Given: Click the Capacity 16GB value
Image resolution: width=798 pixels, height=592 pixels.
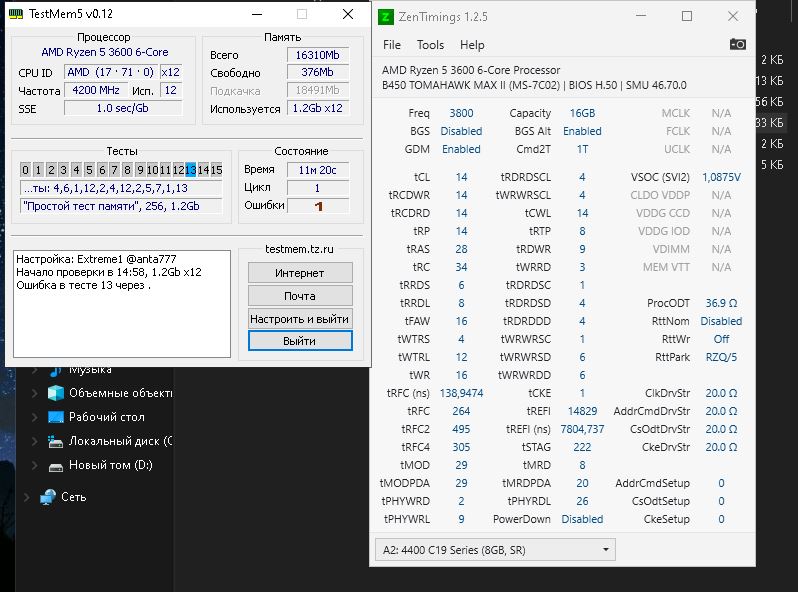Looking at the screenshot, I should [582, 113].
